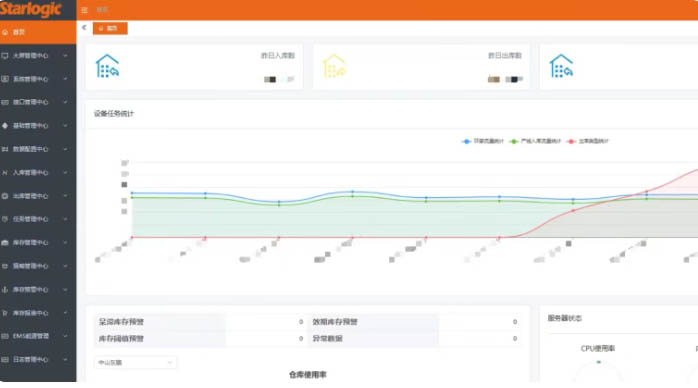Click the 呆滞库存预警 row label
This screenshot has width=698, height=388.
click(x=121, y=322)
